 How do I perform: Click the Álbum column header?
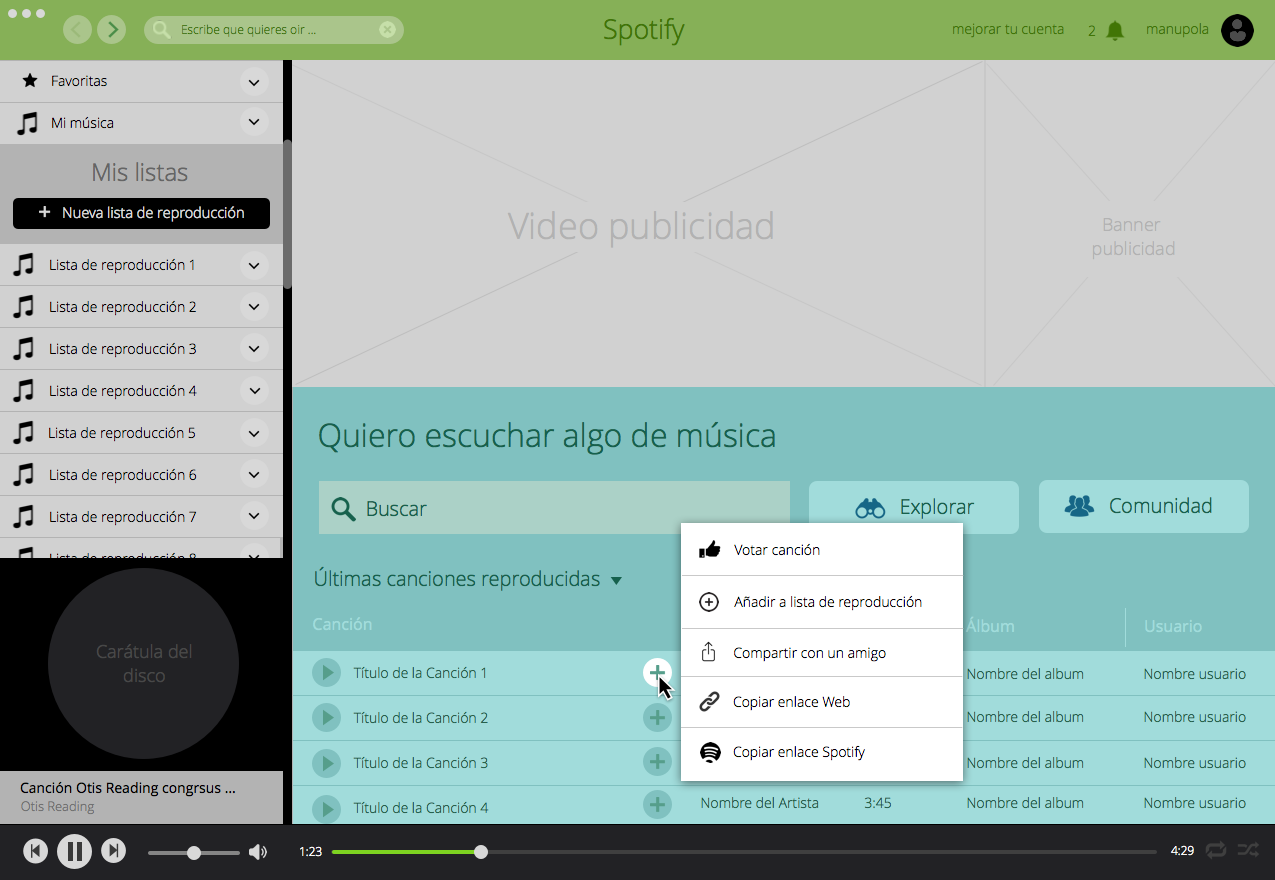point(990,626)
